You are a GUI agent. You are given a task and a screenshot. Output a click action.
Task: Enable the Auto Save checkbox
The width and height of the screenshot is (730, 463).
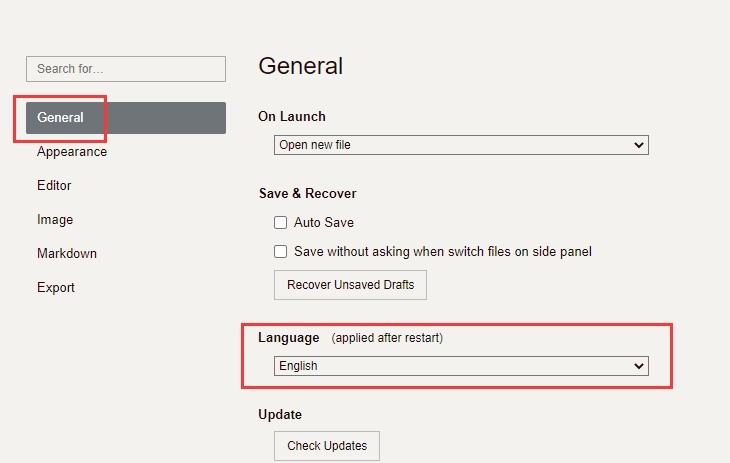(x=281, y=223)
